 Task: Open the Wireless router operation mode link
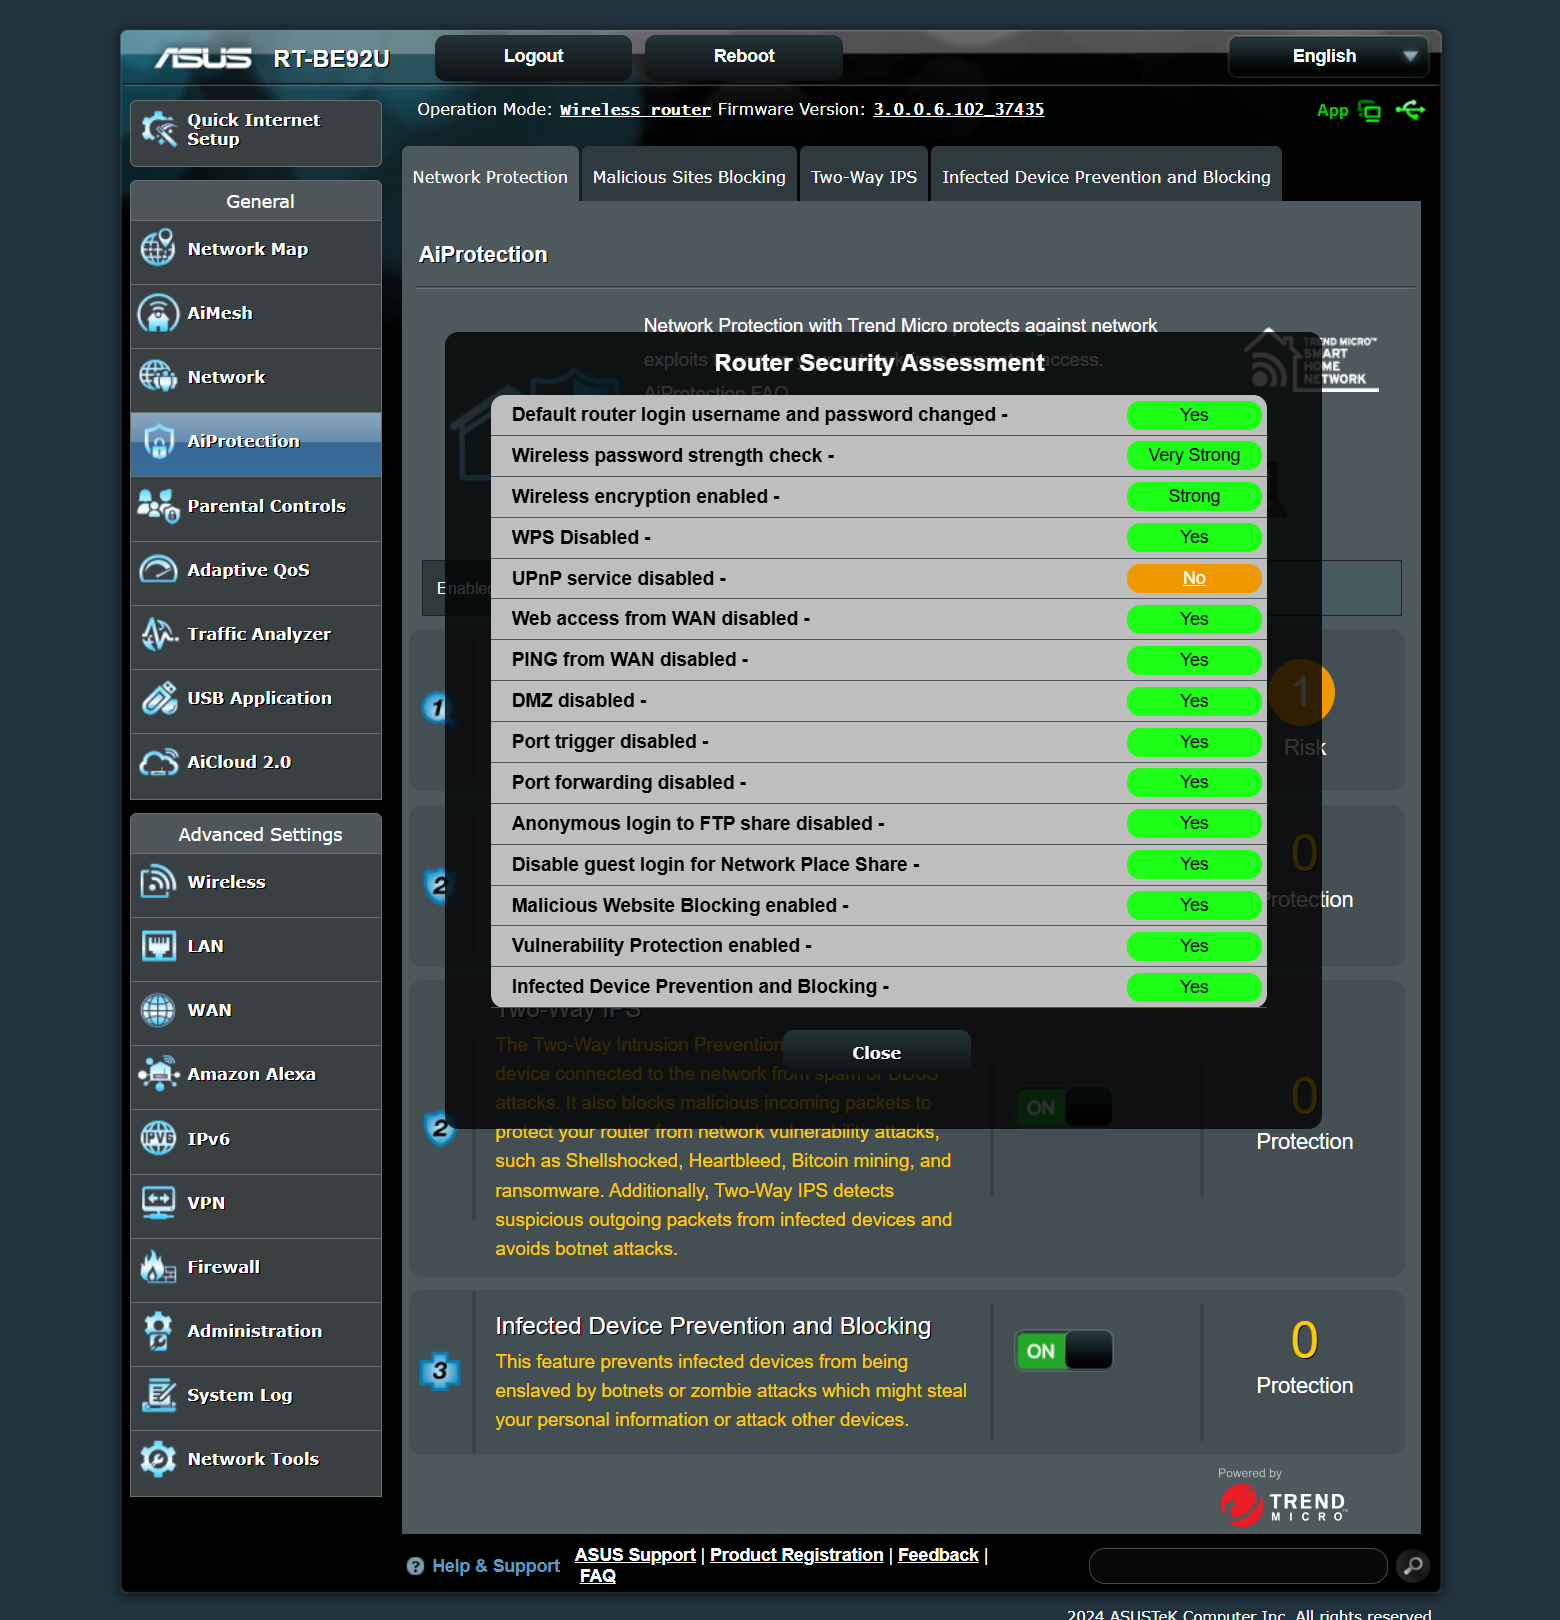click(x=635, y=110)
